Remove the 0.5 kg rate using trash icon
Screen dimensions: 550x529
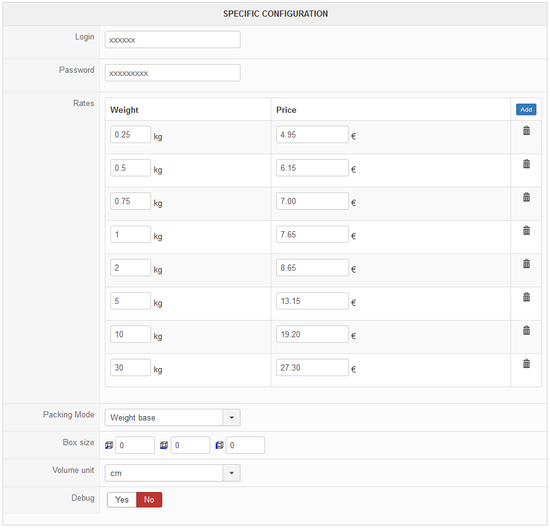[526, 164]
